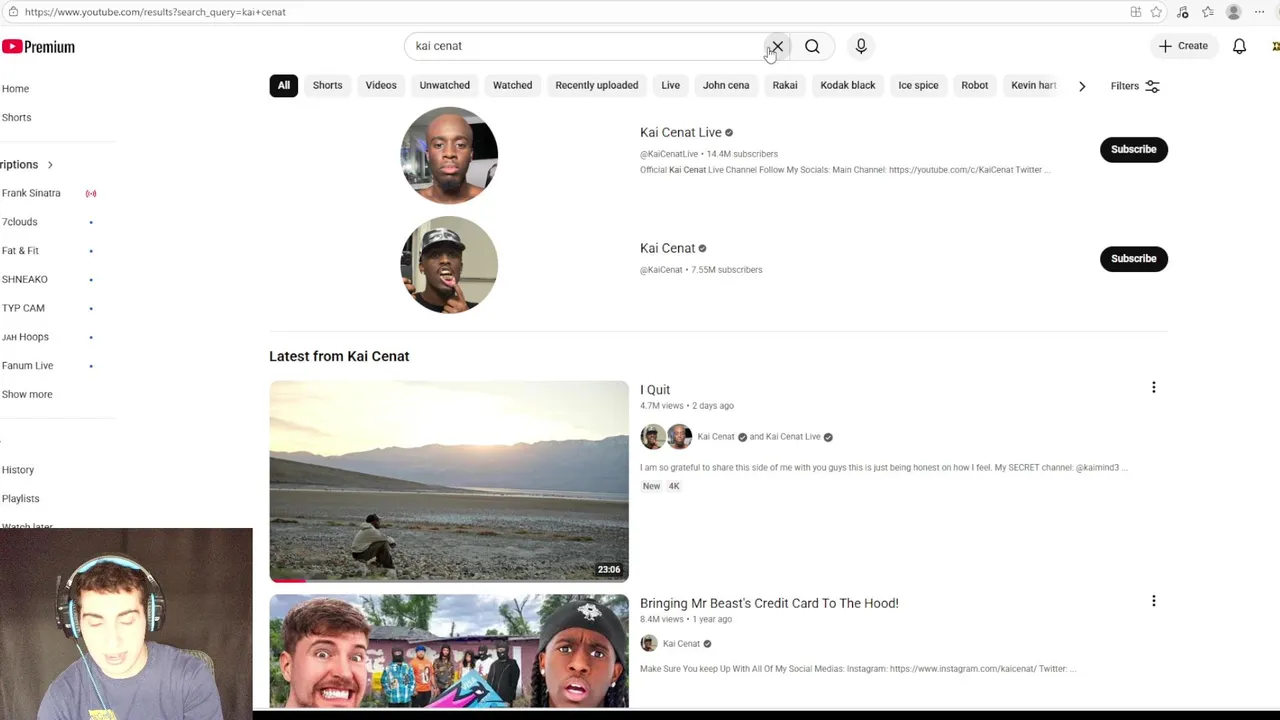Subscribe to the Kai Cenat channel

click(1134, 258)
